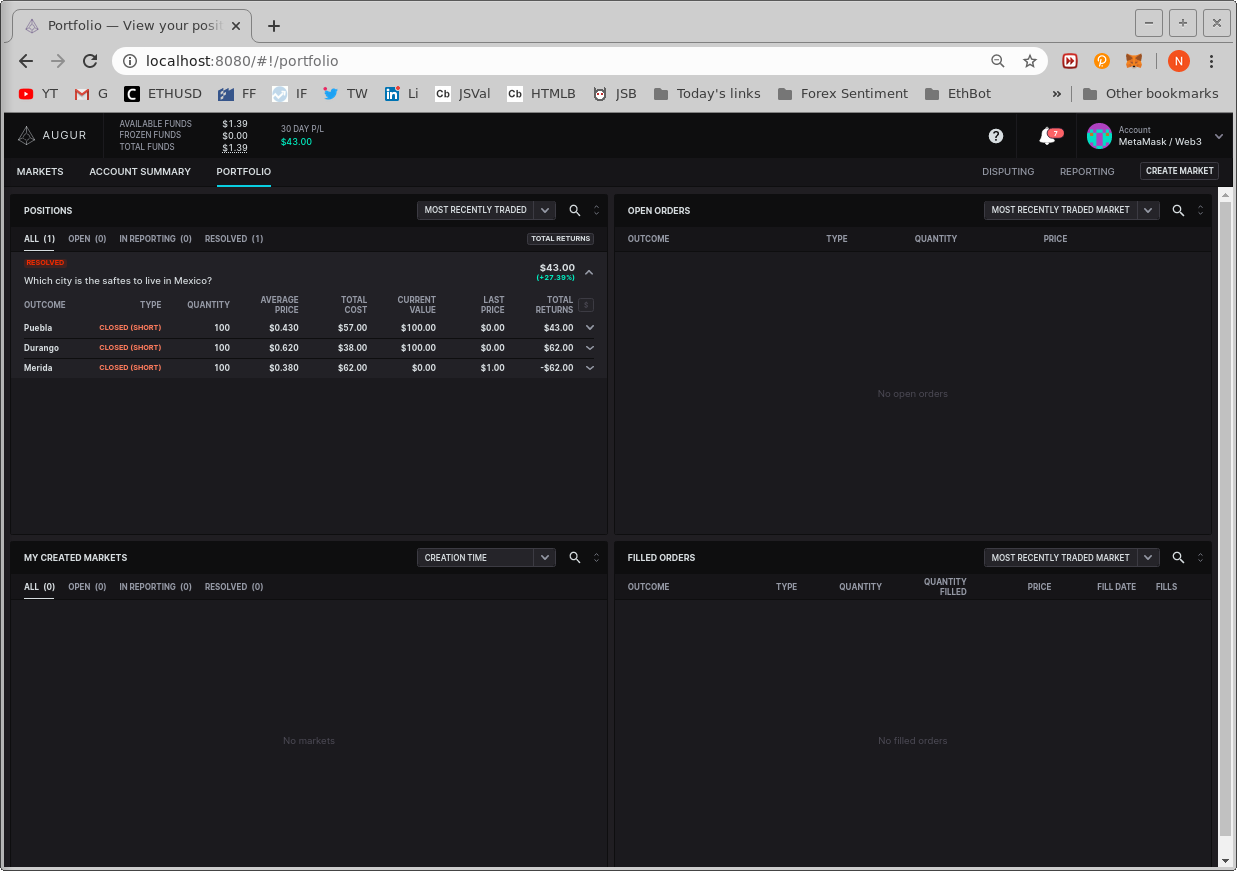This screenshot has height=871, width=1237.
Task: Click the Augur logo in the top bar
Action: pos(53,135)
